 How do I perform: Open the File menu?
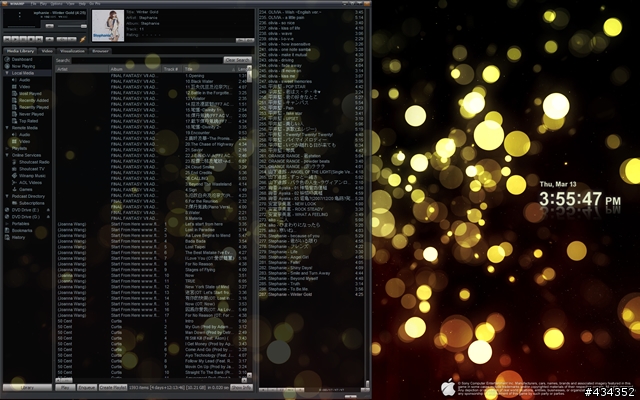[x=33, y=4]
